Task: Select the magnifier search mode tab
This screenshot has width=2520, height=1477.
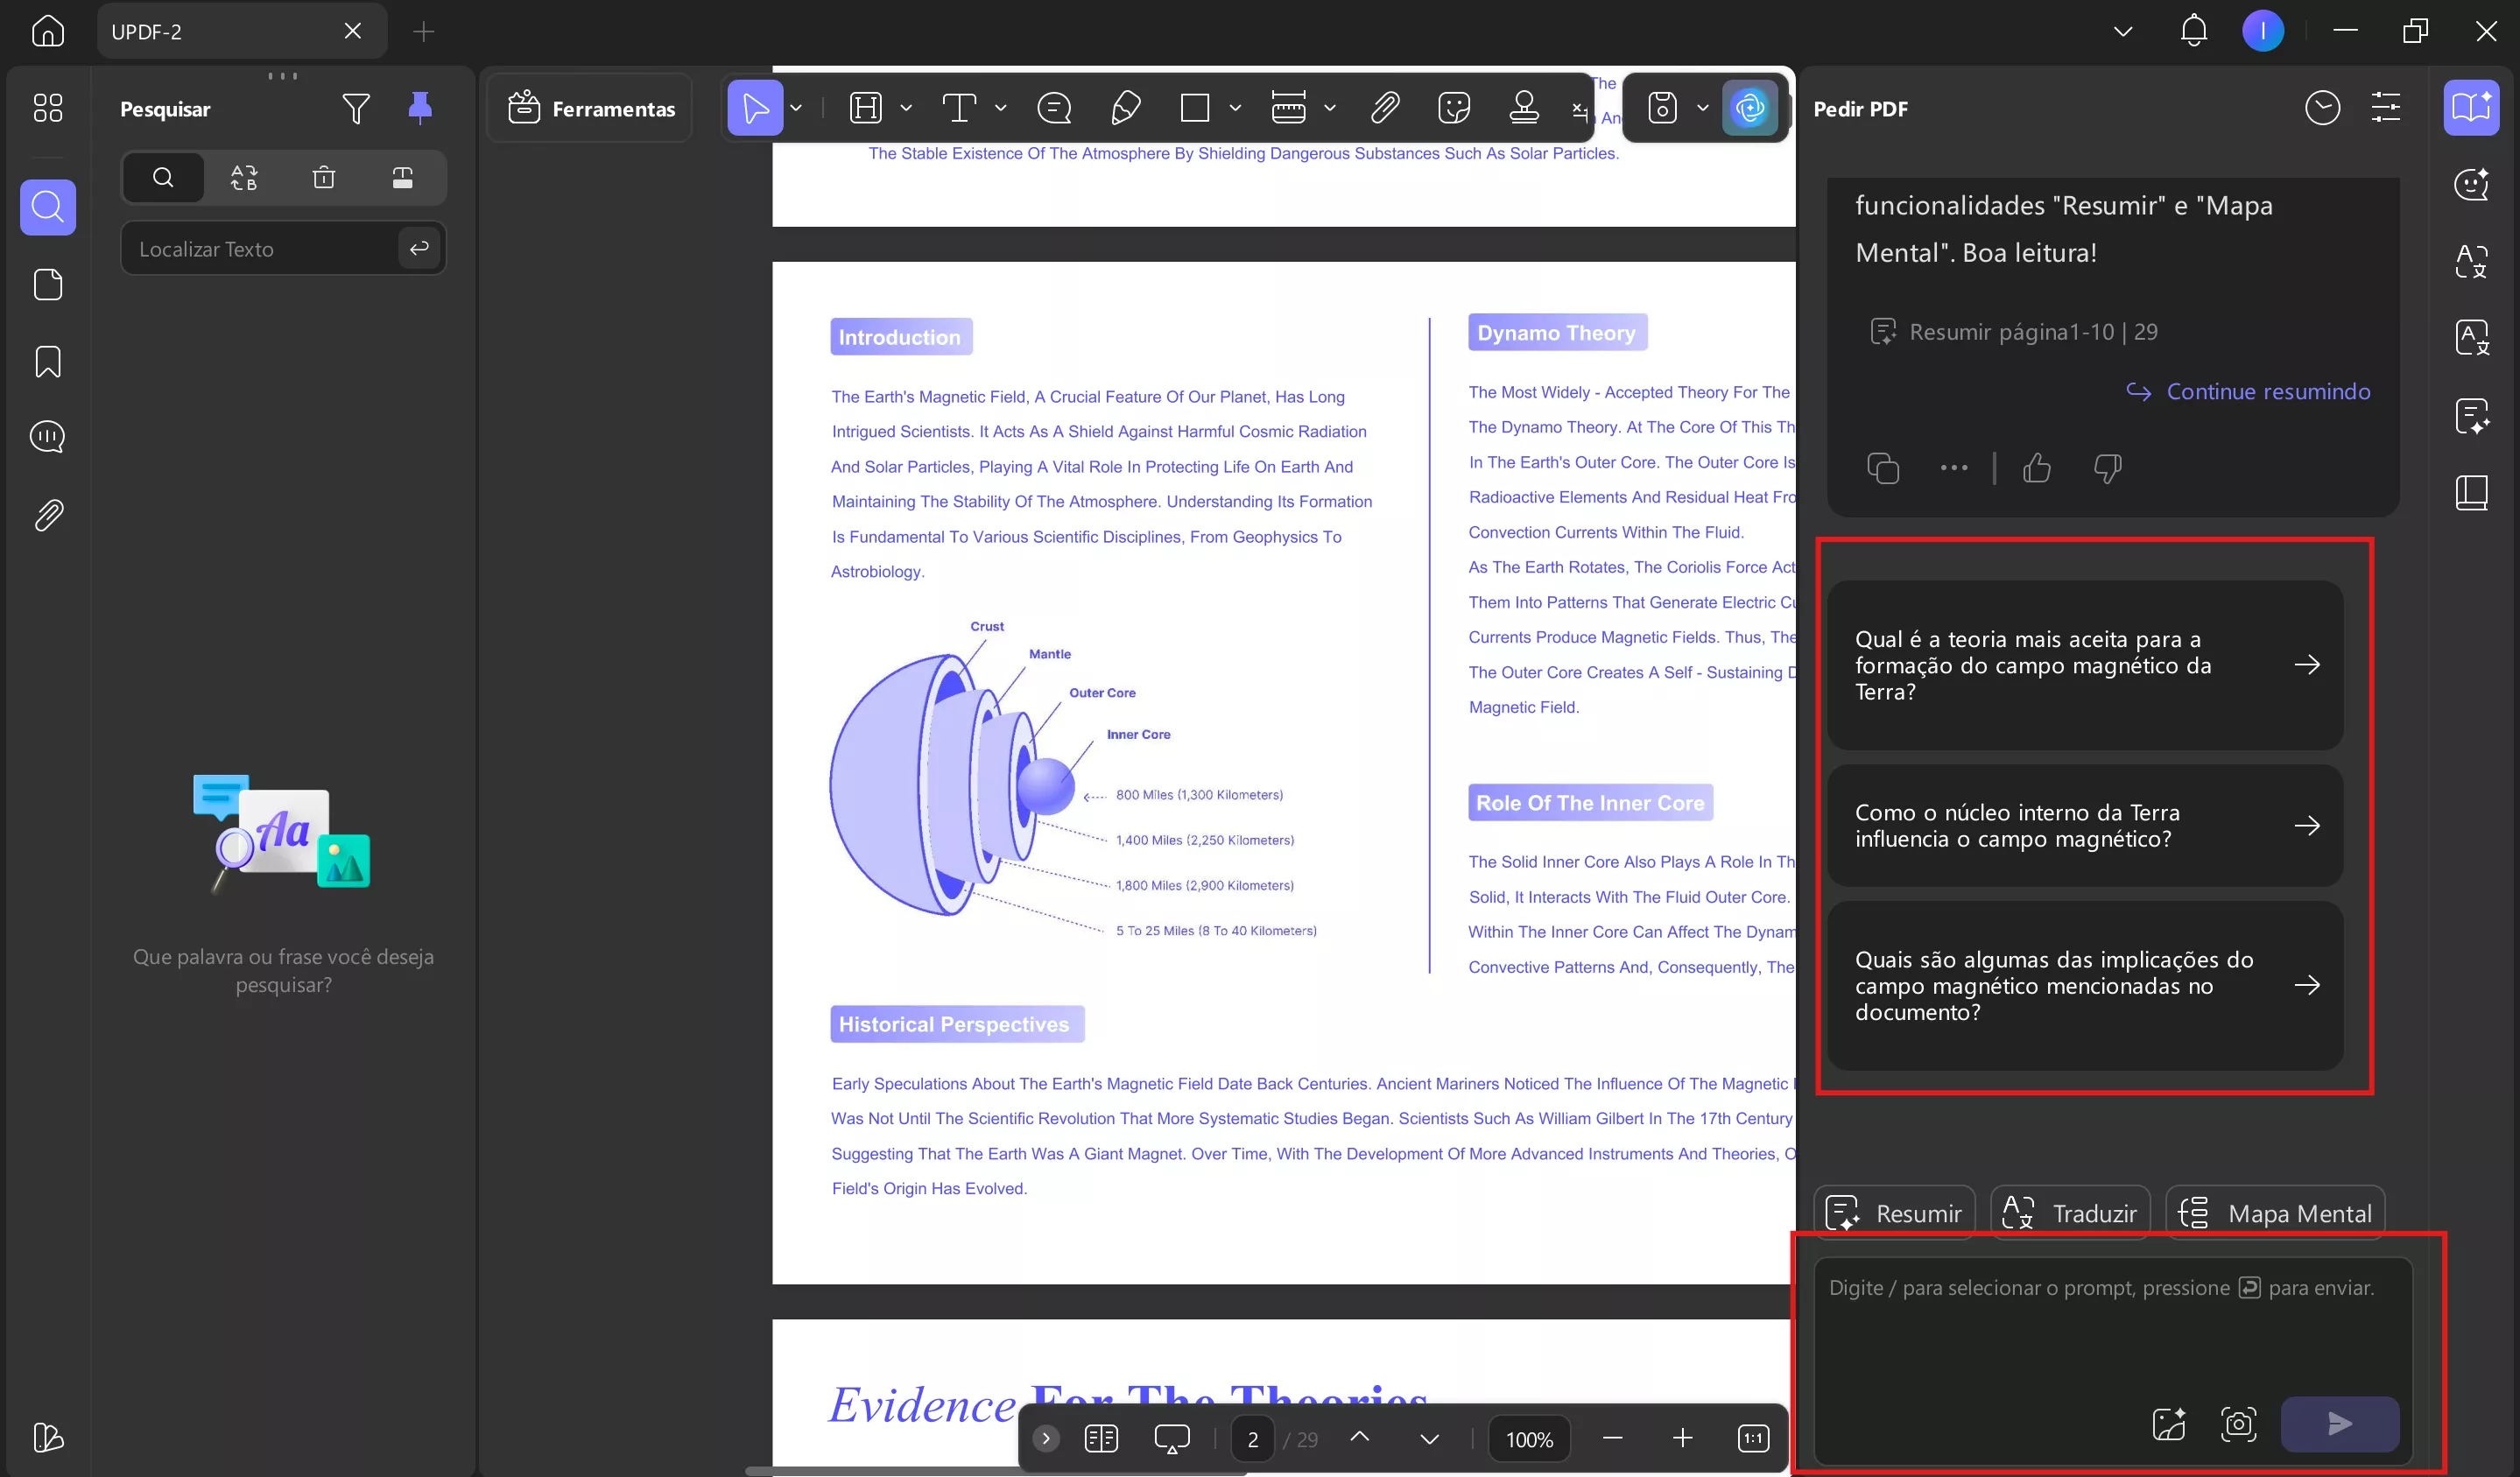Action: coord(164,178)
